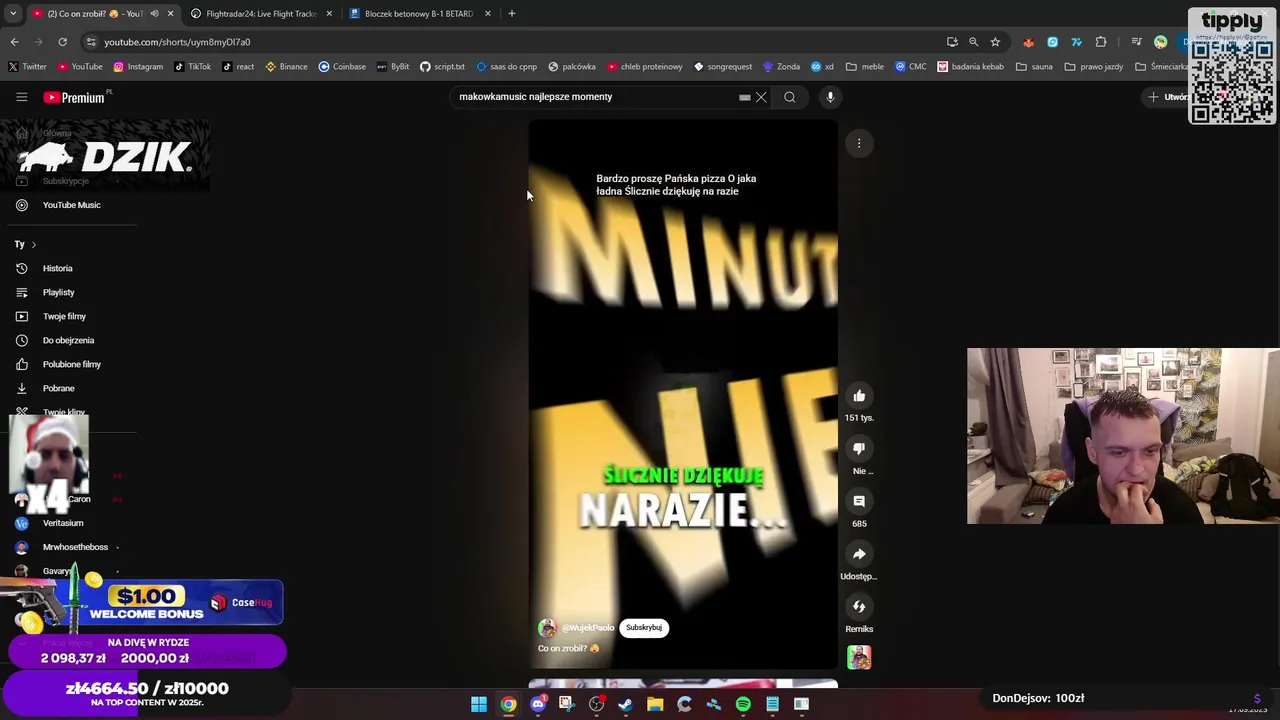
Task: Open the on-screen keyboard icon in search
Action: (744, 97)
